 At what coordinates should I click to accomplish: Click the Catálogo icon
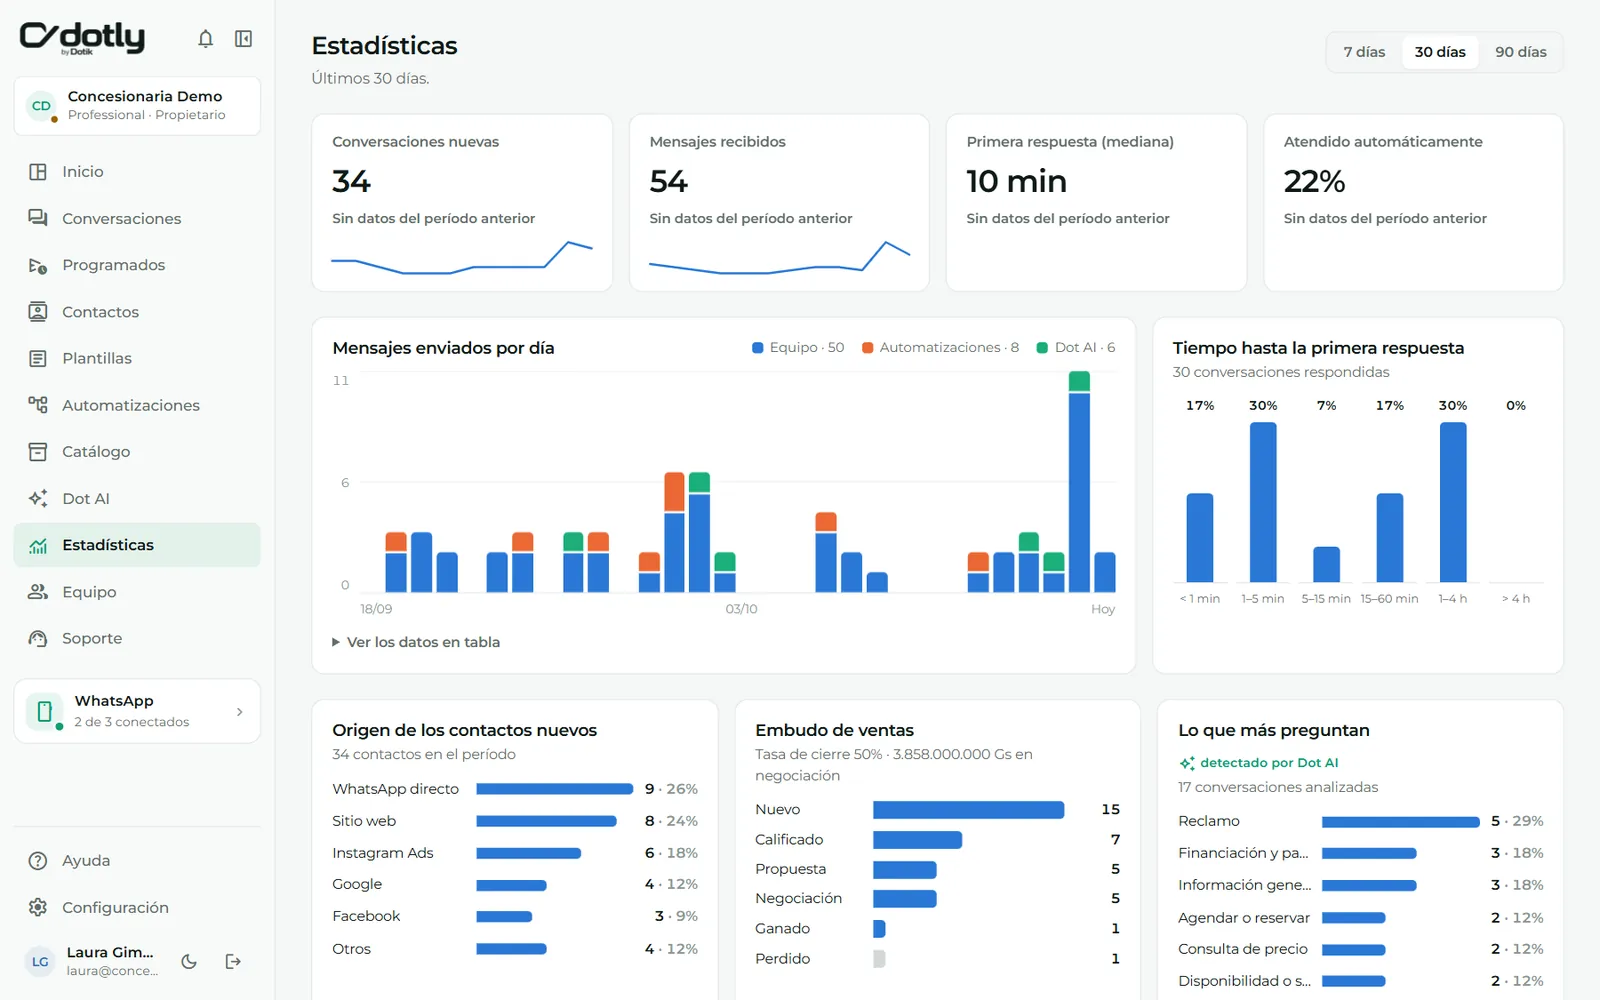(x=38, y=452)
